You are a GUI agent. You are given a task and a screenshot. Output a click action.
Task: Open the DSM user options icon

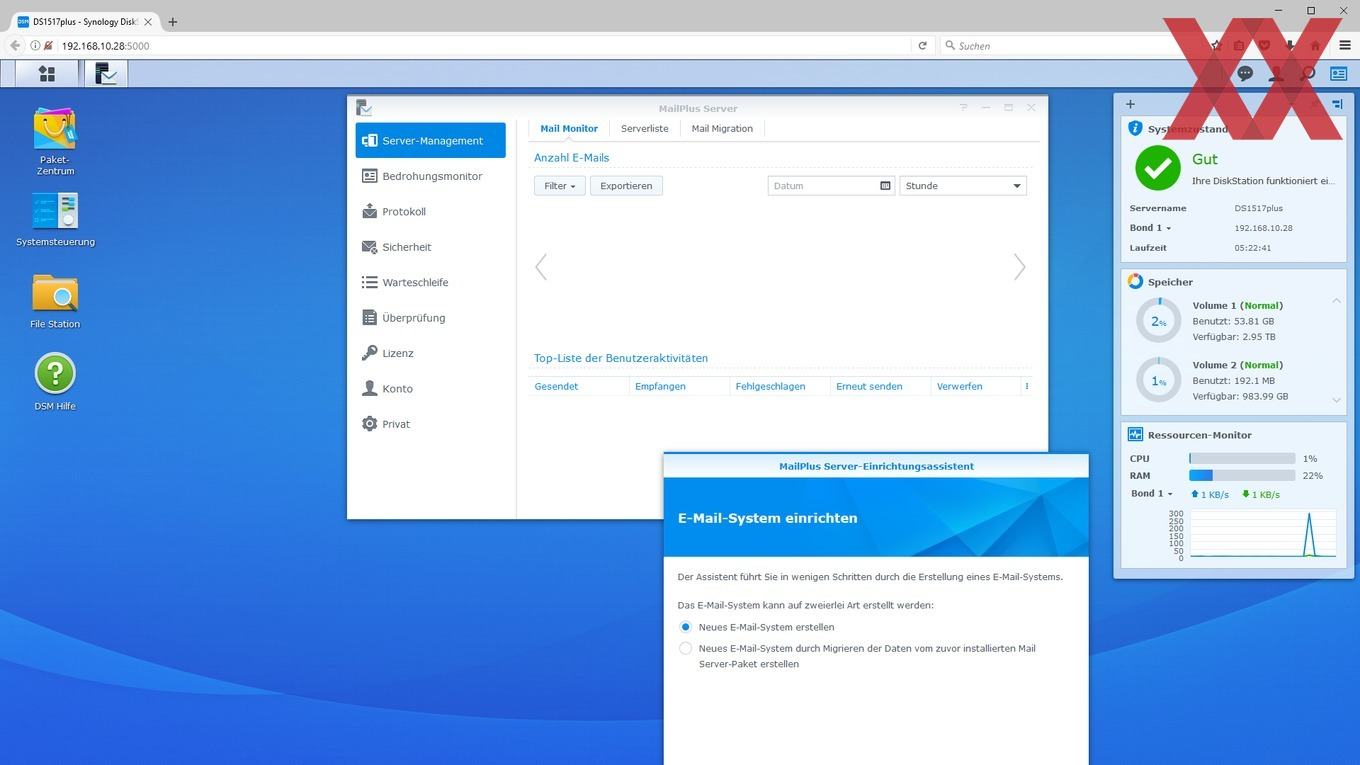point(1276,74)
